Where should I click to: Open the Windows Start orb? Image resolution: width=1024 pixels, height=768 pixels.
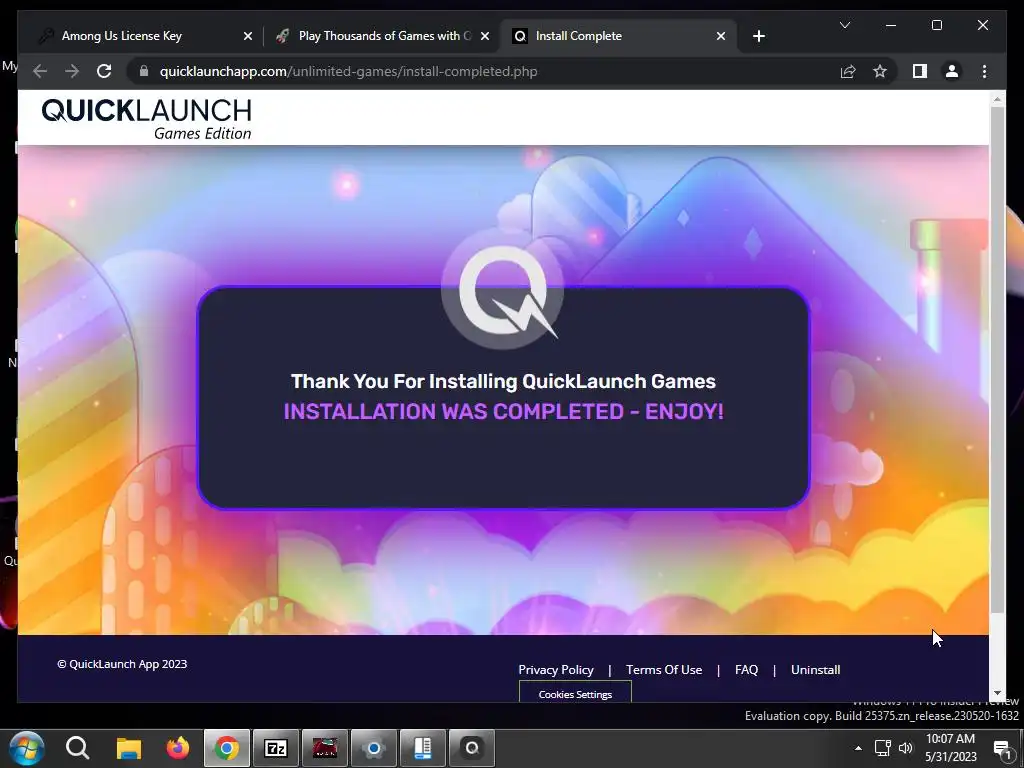tap(27, 748)
